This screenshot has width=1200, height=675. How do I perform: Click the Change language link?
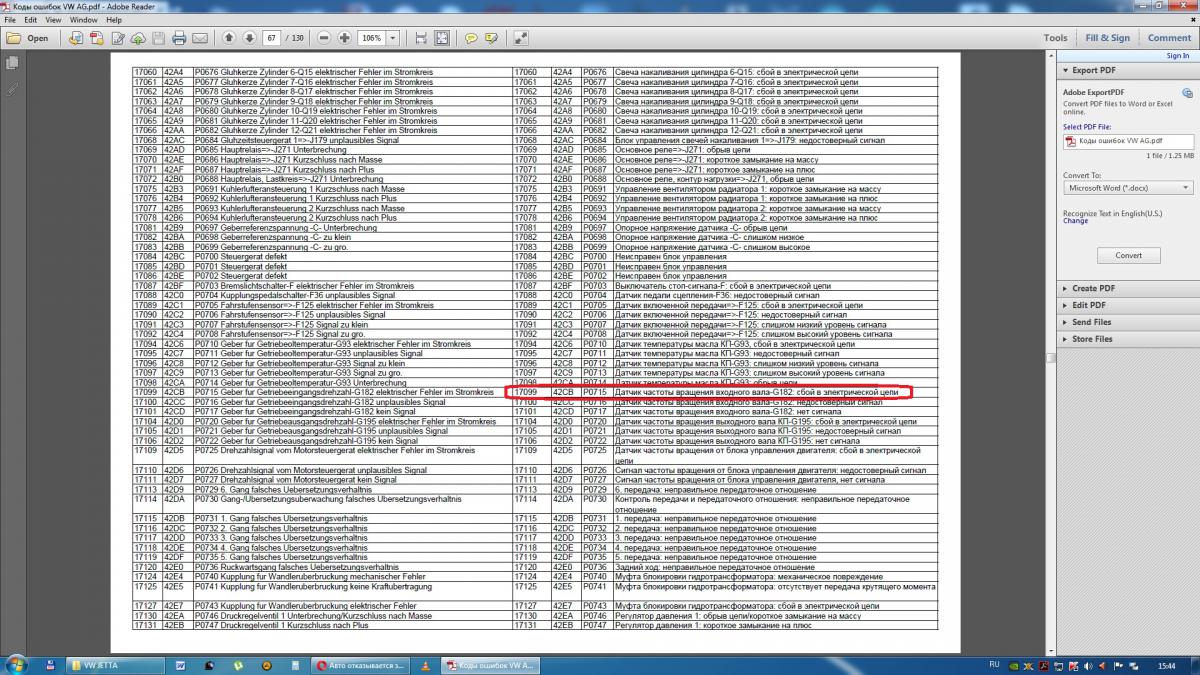pos(1075,221)
